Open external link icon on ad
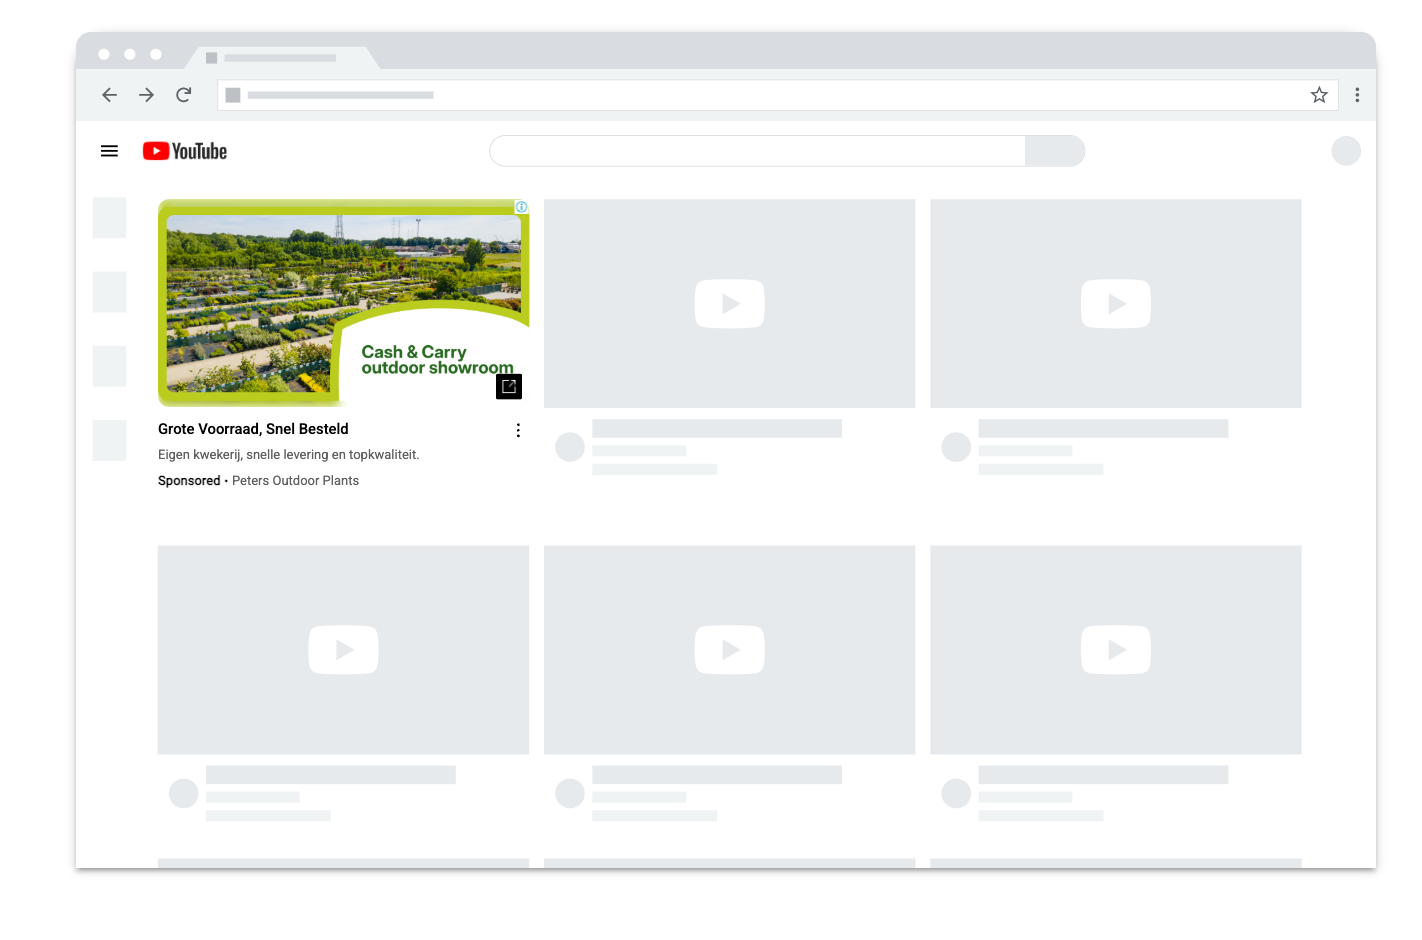 click(x=509, y=386)
